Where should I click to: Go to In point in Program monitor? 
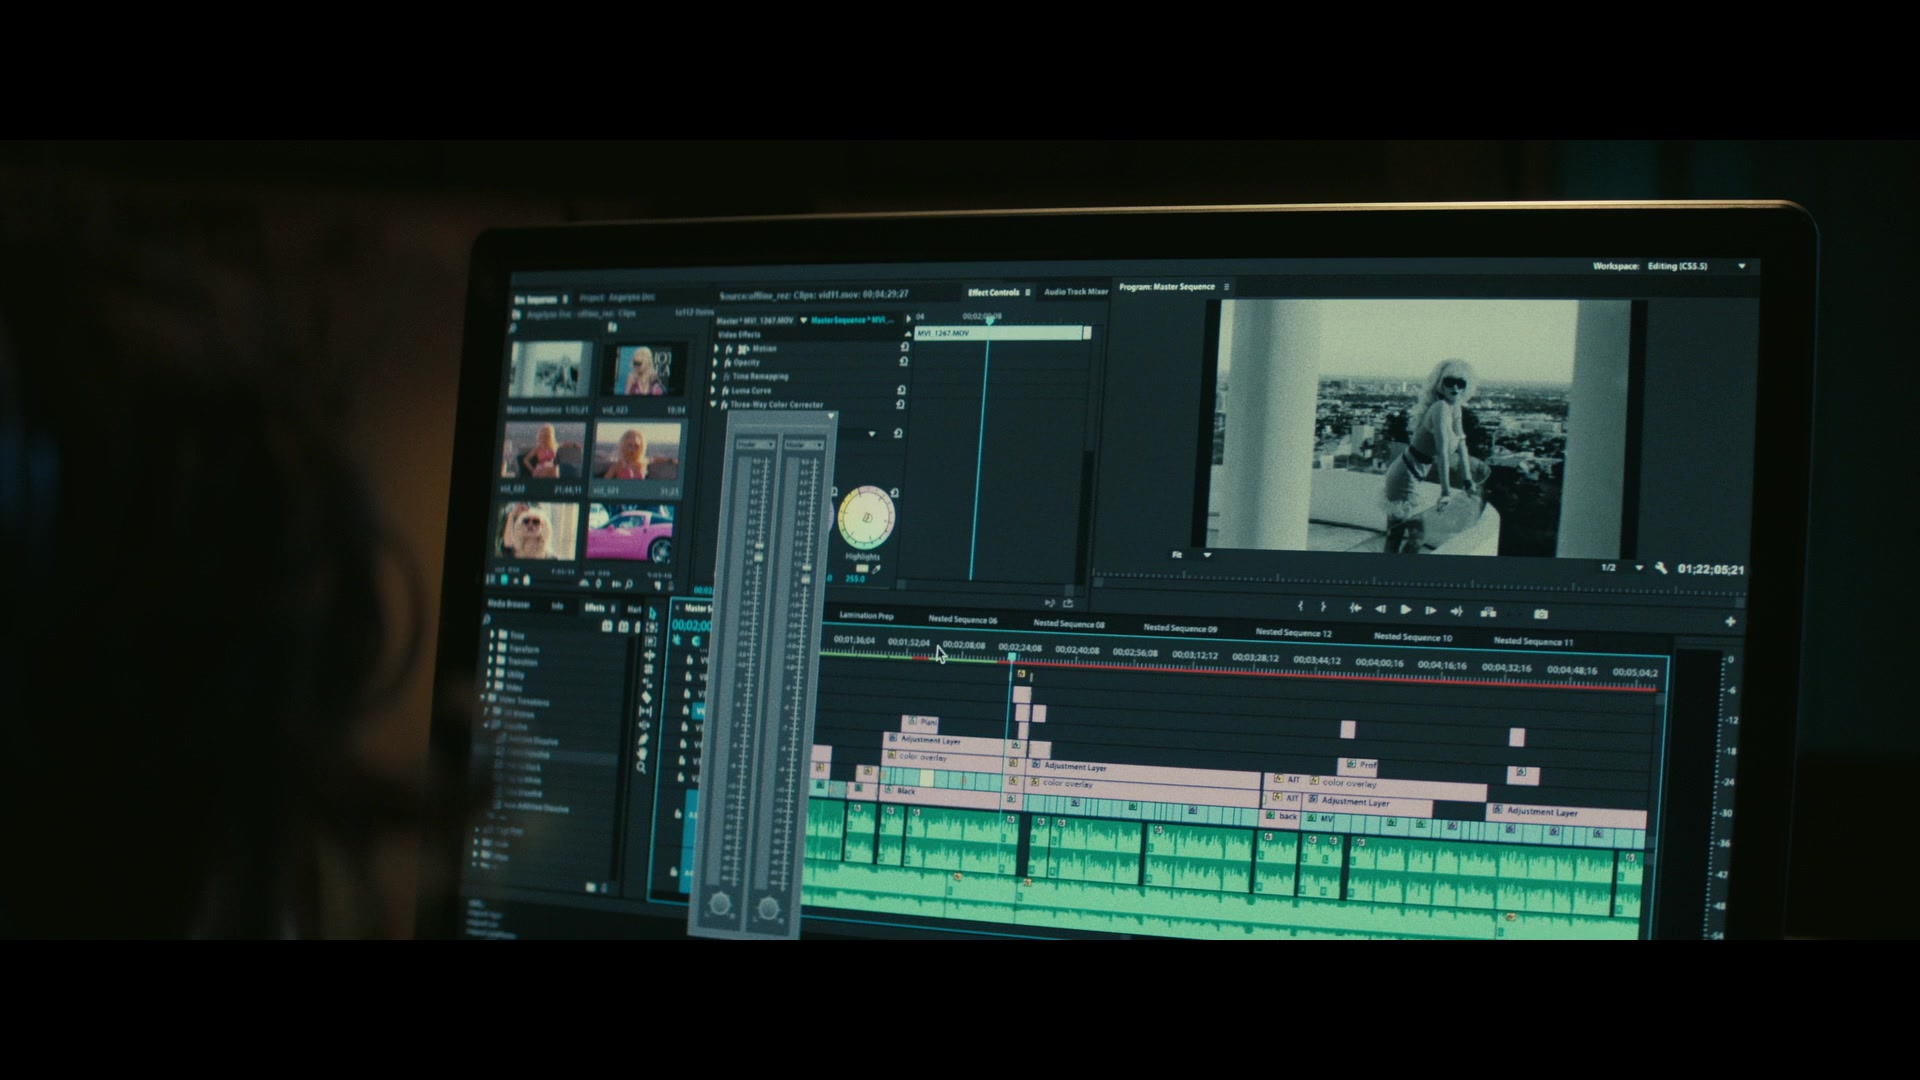click(1355, 608)
